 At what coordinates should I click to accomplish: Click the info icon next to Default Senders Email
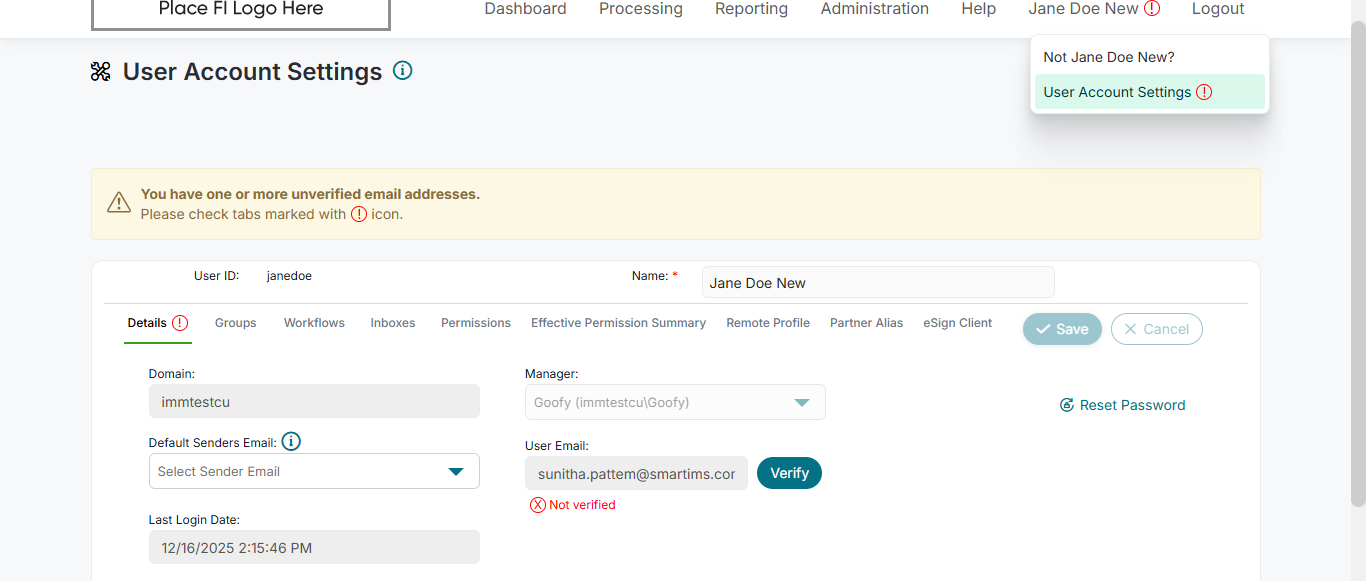coord(291,442)
